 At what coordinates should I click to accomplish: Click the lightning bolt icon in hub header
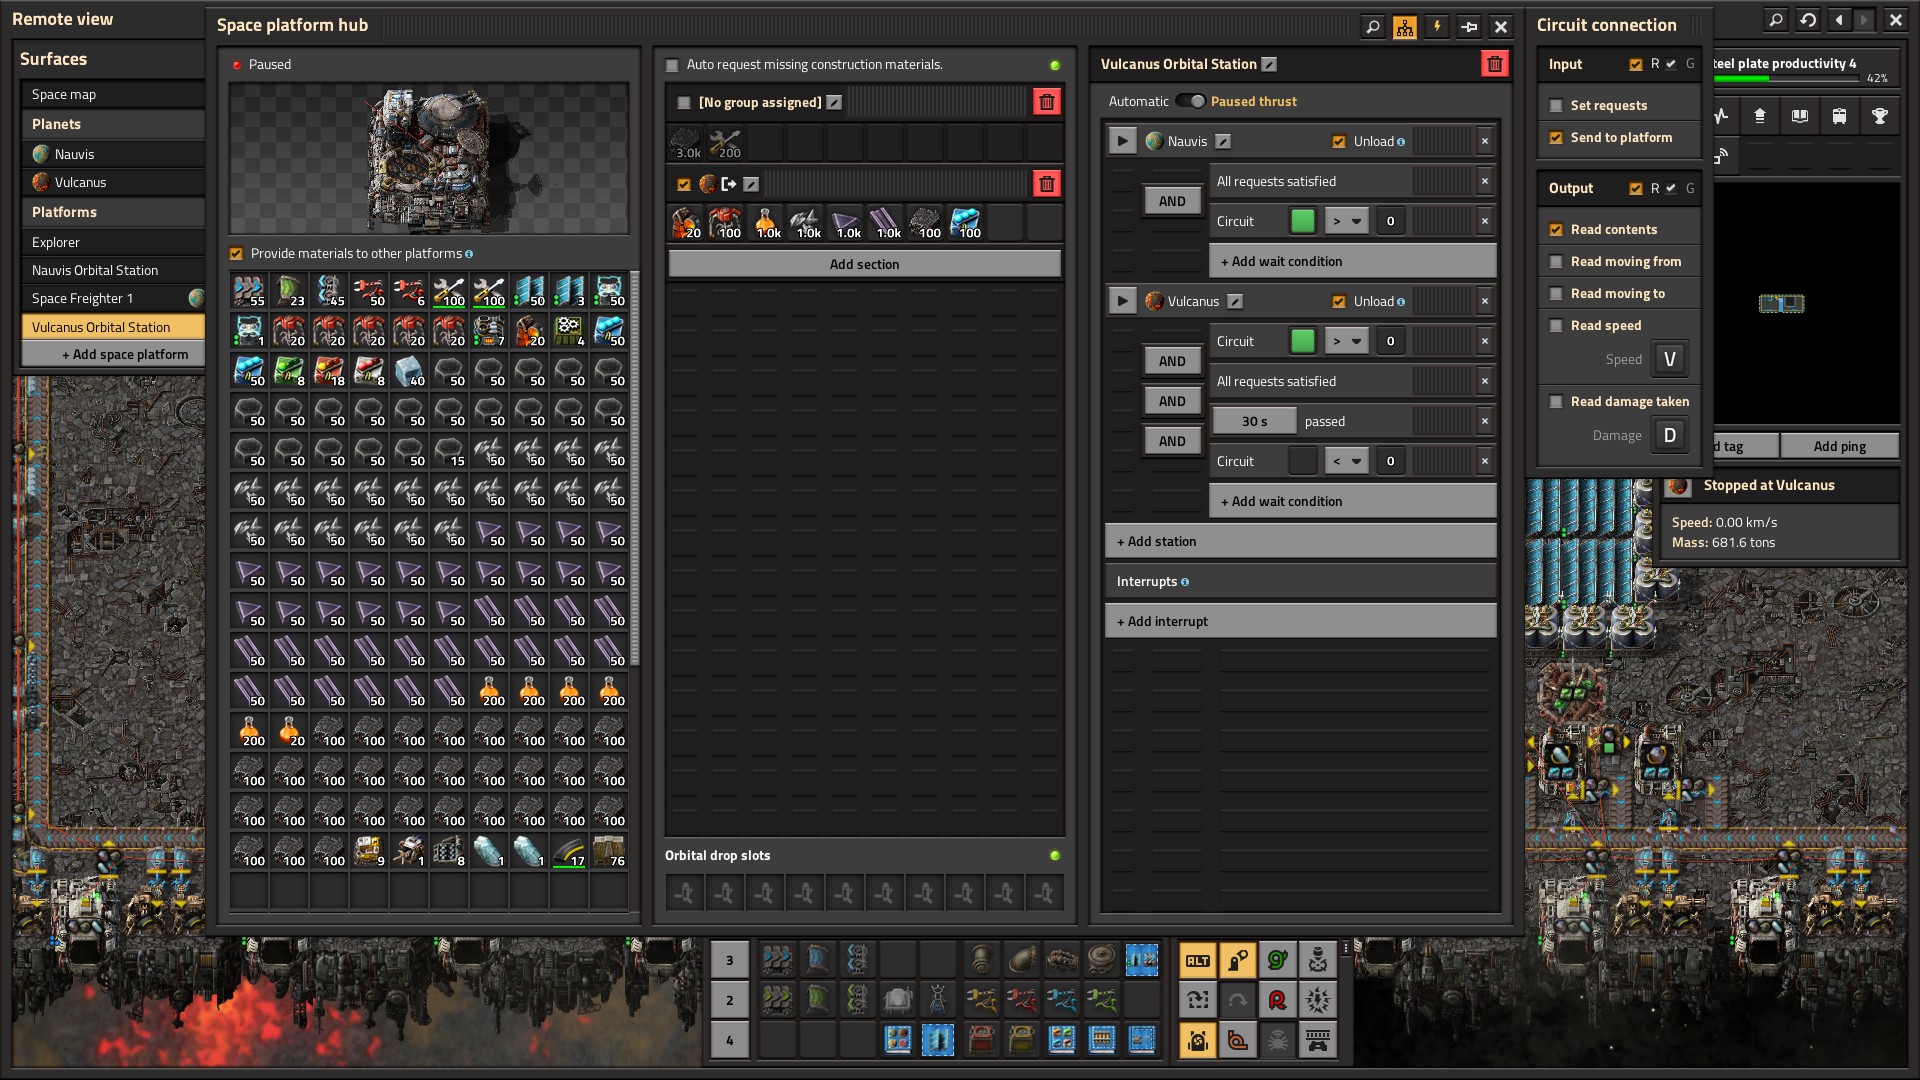(x=1437, y=27)
